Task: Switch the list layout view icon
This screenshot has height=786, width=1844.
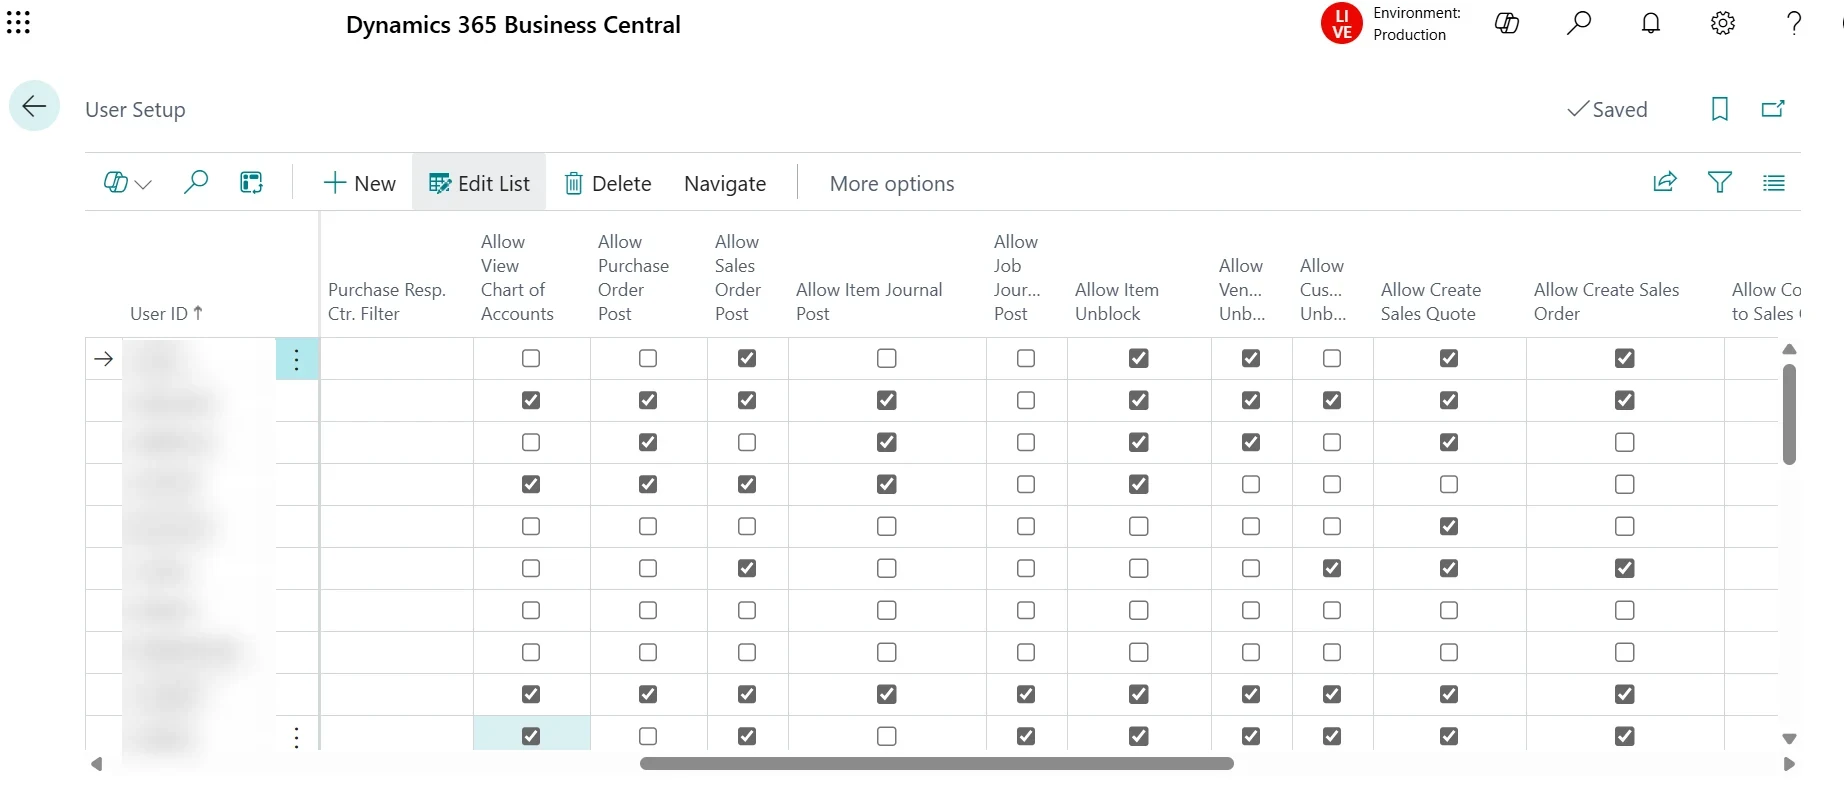Action: tap(1774, 183)
